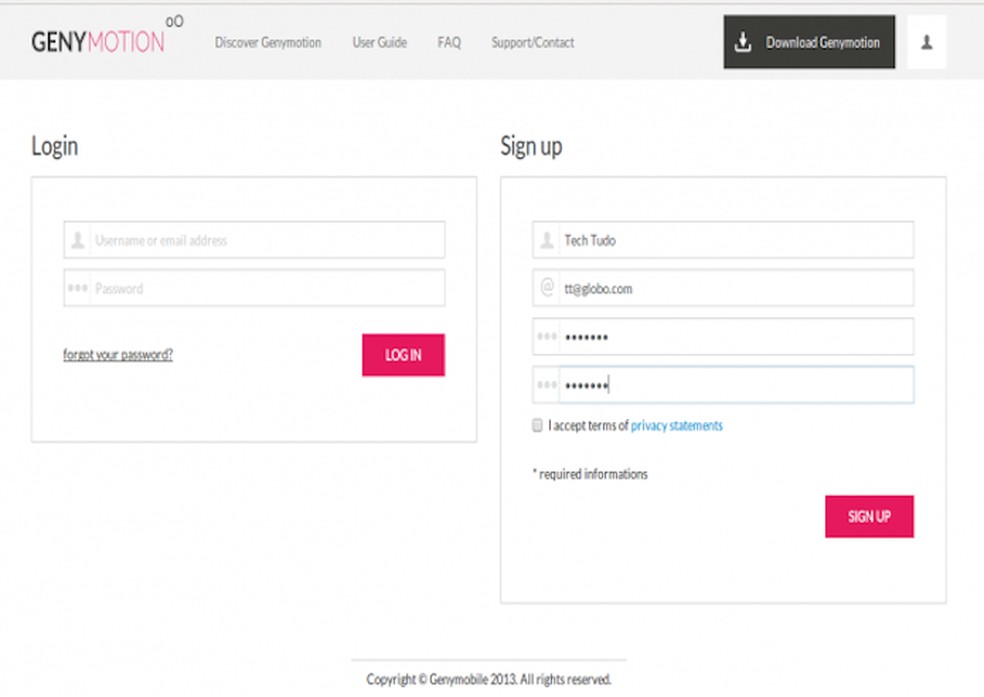Image resolution: width=984 pixels, height=697 pixels.
Task: Select the dots icon in login password field
Action: point(78,288)
